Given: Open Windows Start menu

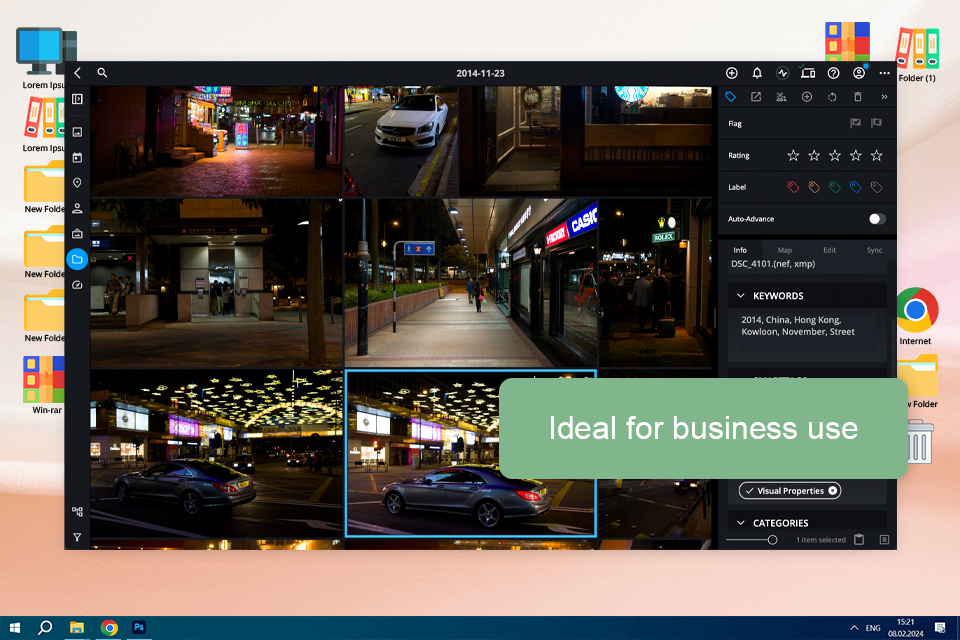Looking at the screenshot, I should coord(15,628).
